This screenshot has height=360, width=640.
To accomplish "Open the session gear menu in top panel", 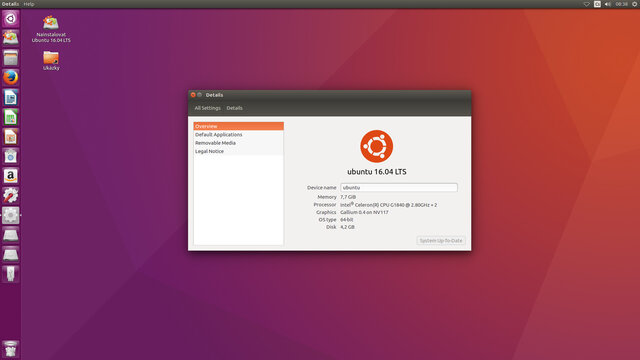I will tap(635, 4).
